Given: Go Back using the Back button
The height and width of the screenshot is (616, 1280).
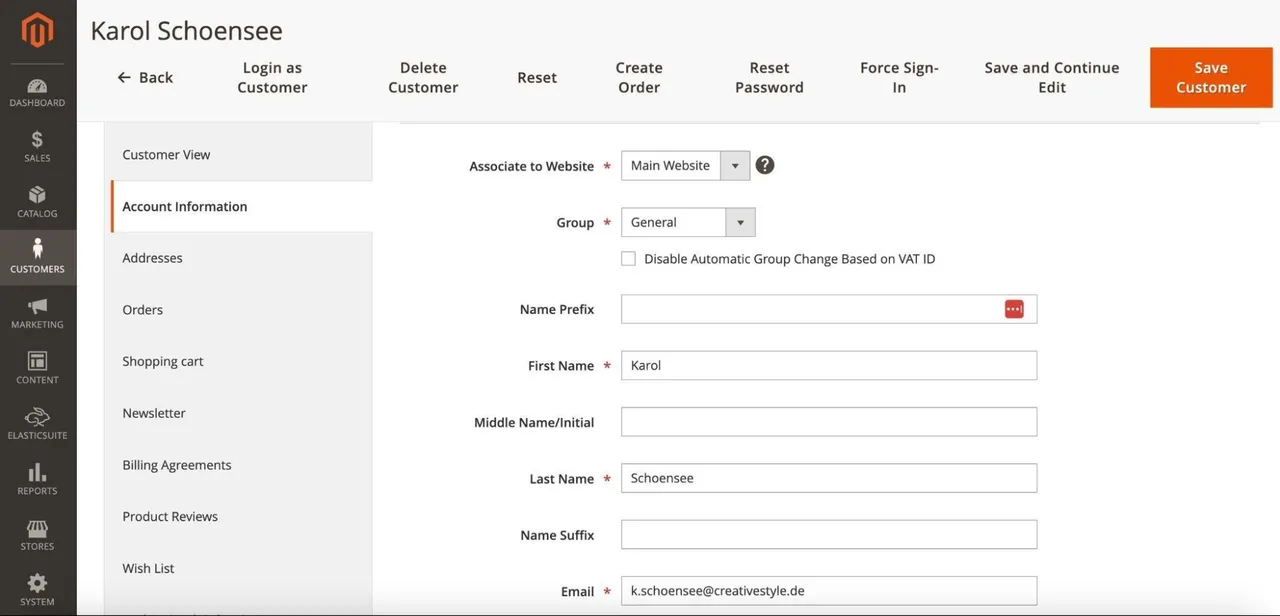Looking at the screenshot, I should tap(145, 77).
